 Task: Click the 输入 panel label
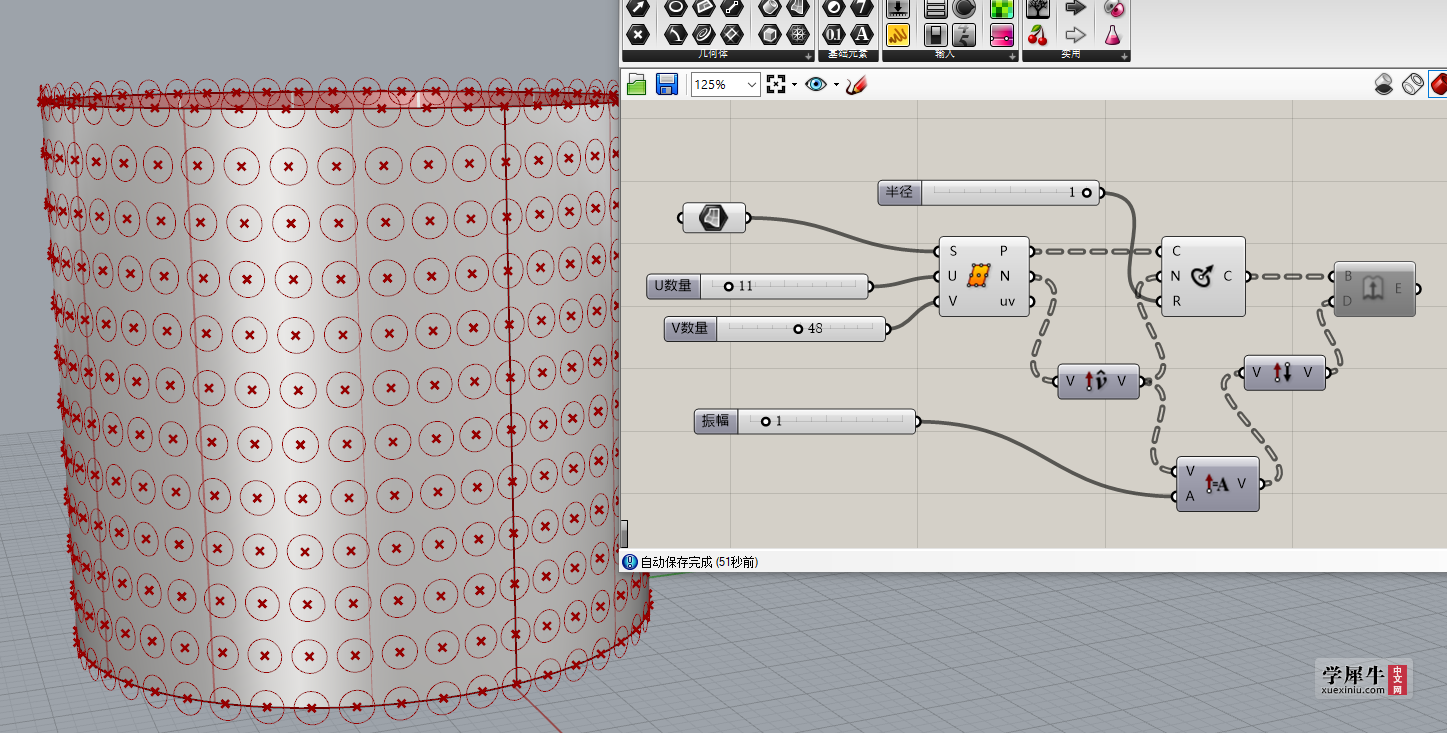click(x=945, y=55)
